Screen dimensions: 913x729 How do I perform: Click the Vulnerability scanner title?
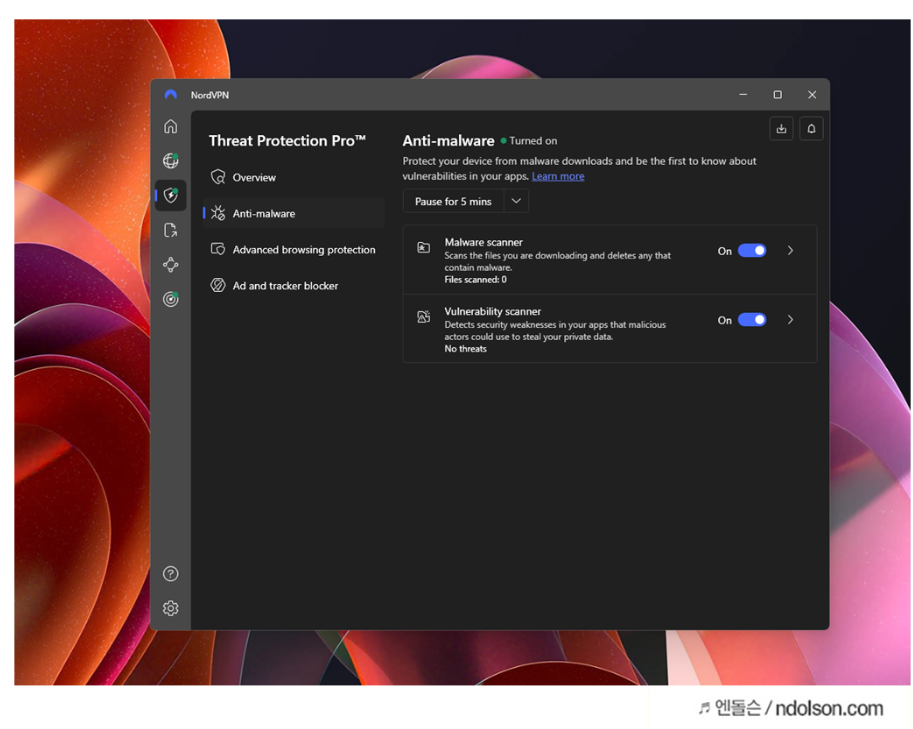(493, 312)
